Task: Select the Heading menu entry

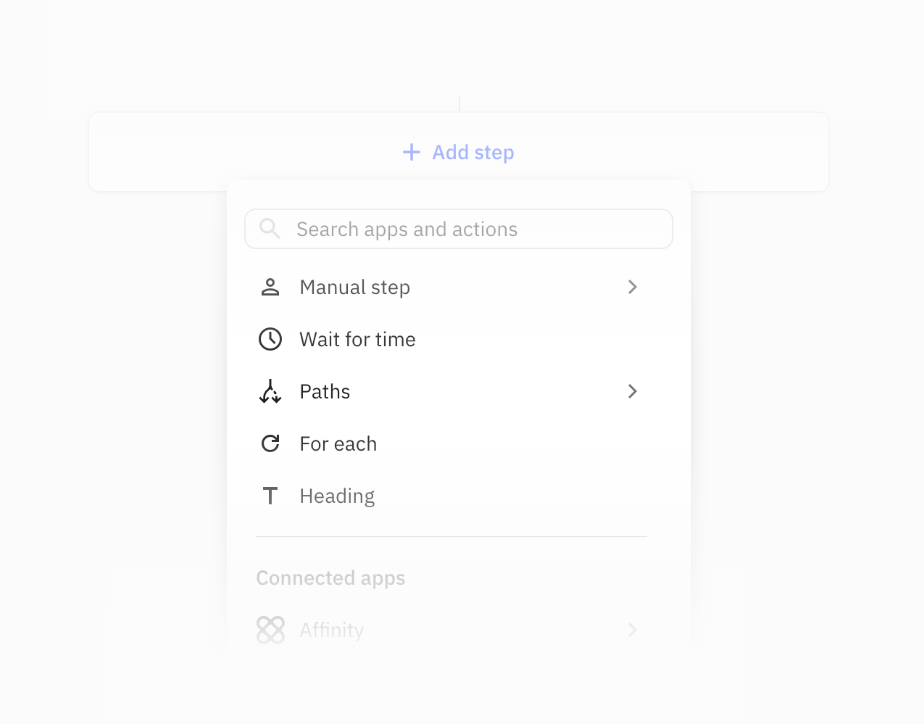Action: click(x=337, y=495)
